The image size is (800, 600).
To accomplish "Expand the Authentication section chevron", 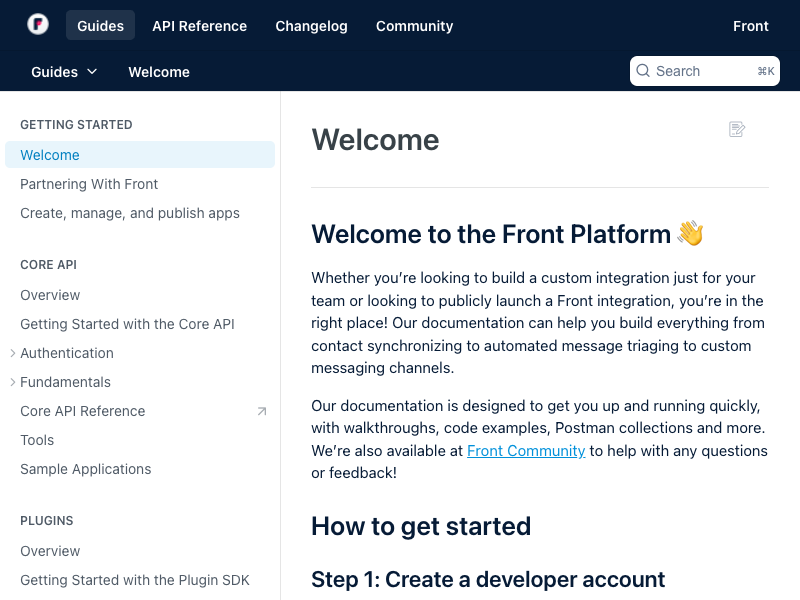I will click(x=13, y=353).
